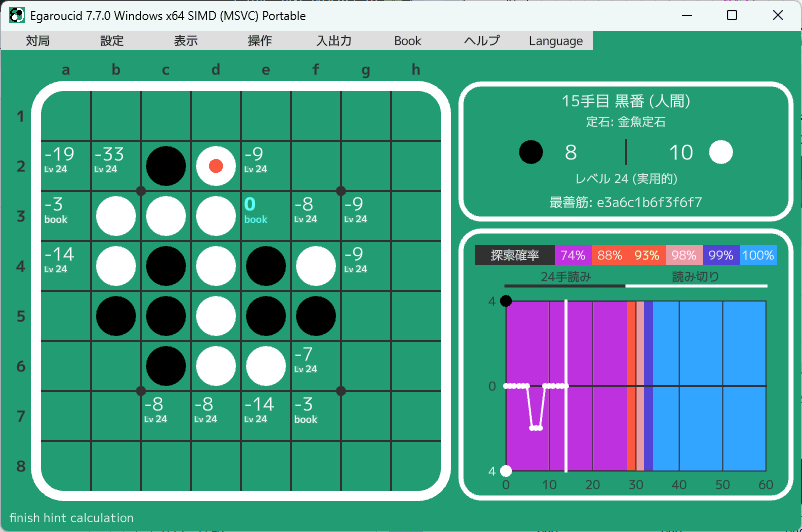This screenshot has width=802, height=532.
Task: Click the white disc icon in score panel
Action: point(720,152)
